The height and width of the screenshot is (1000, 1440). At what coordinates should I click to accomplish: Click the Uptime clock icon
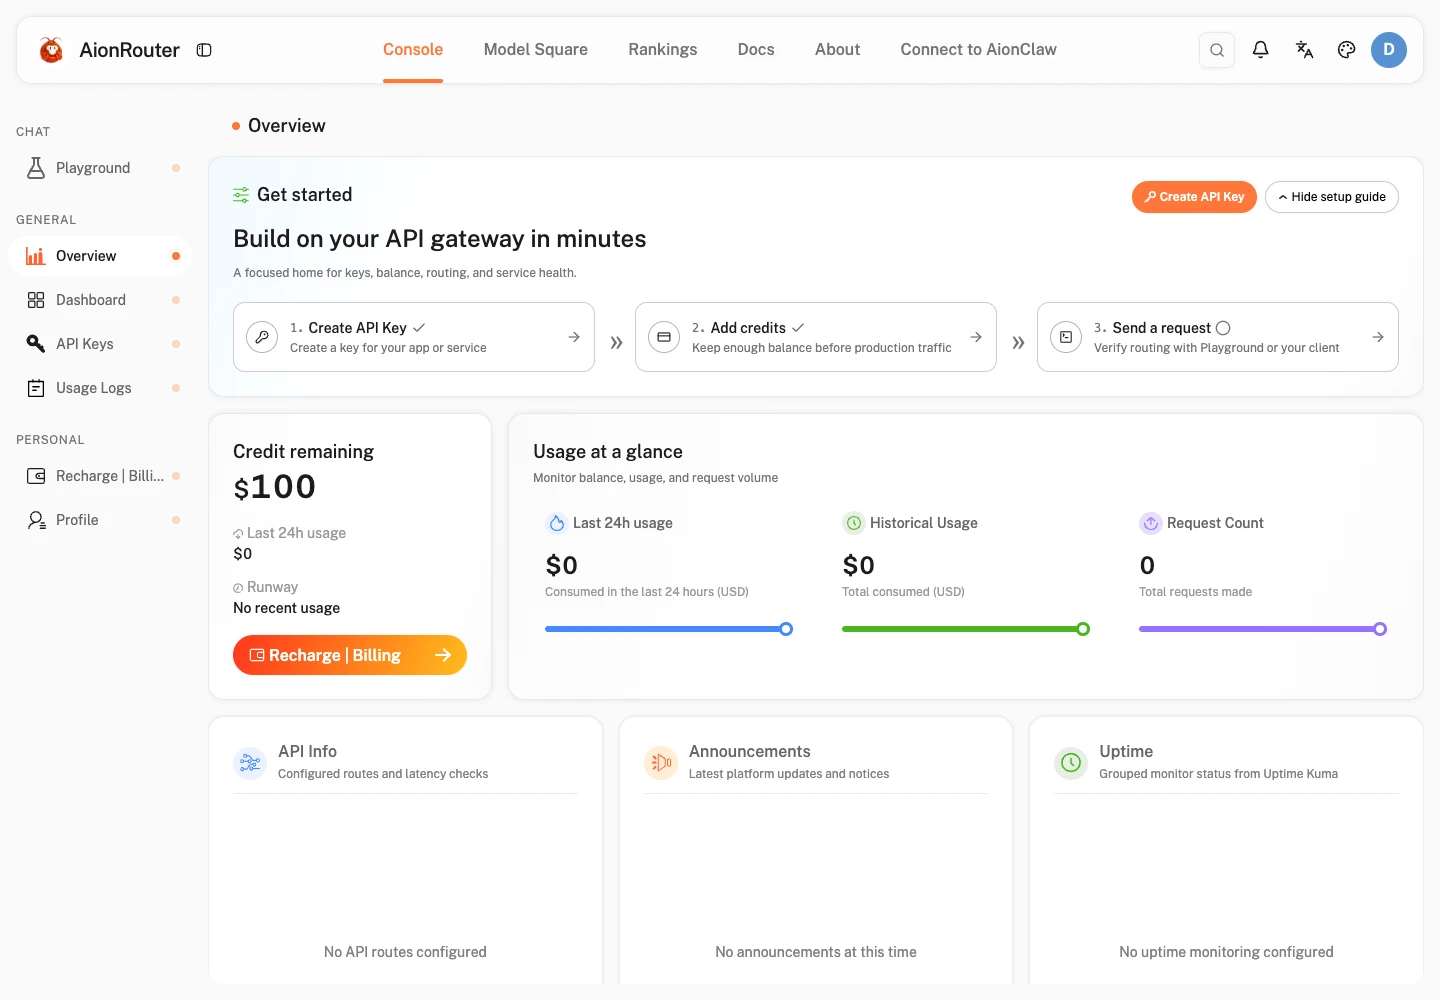1071,763
